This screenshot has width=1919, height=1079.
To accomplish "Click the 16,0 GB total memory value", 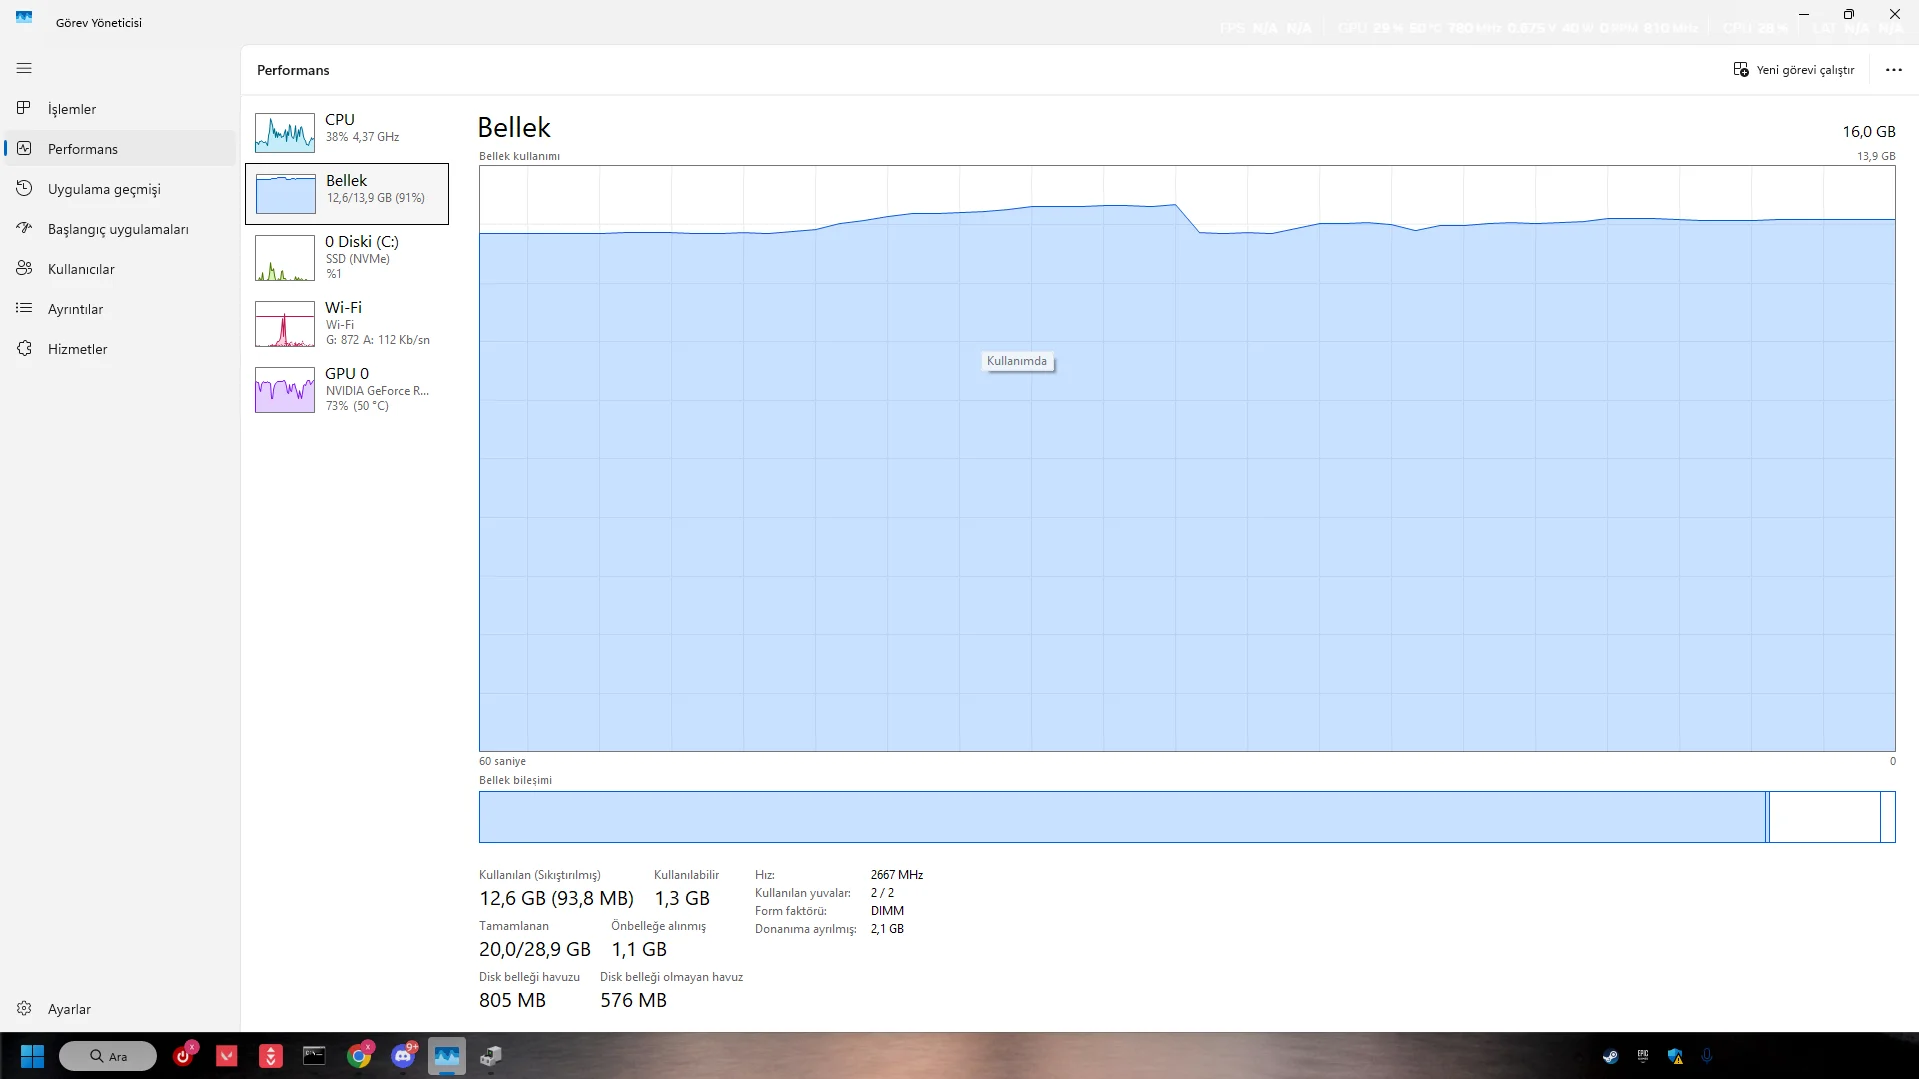I will (x=1869, y=132).
